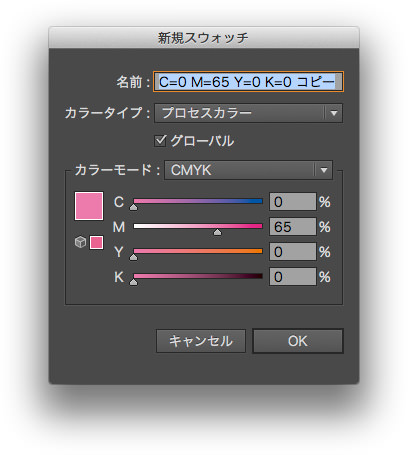Click the キャンセル button
Image resolution: width=408 pixels, height=455 pixels.
click(201, 341)
